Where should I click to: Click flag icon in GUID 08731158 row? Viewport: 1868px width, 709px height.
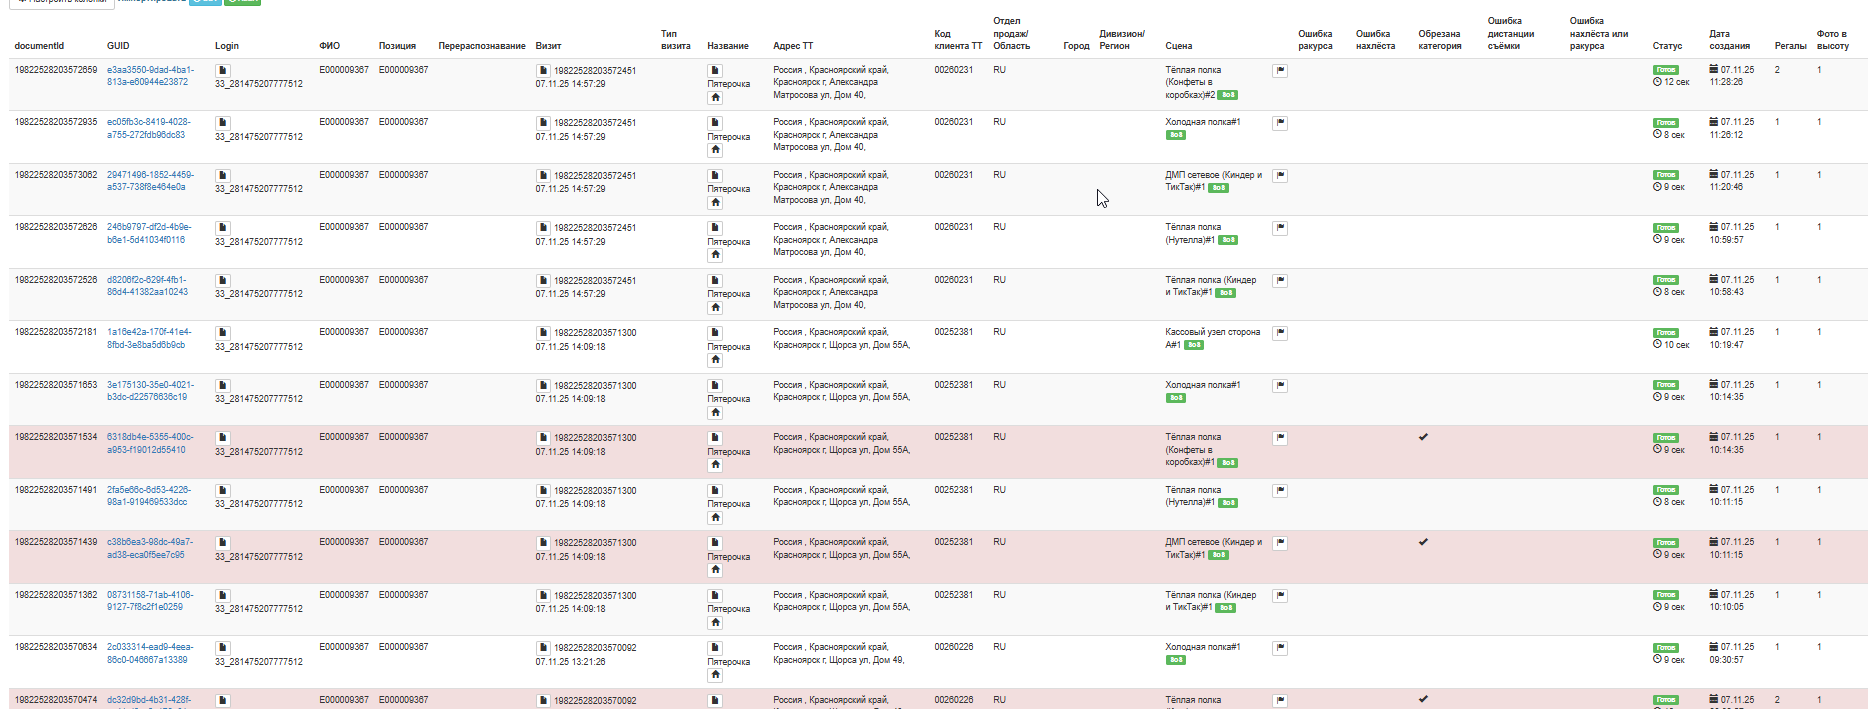click(1280, 596)
